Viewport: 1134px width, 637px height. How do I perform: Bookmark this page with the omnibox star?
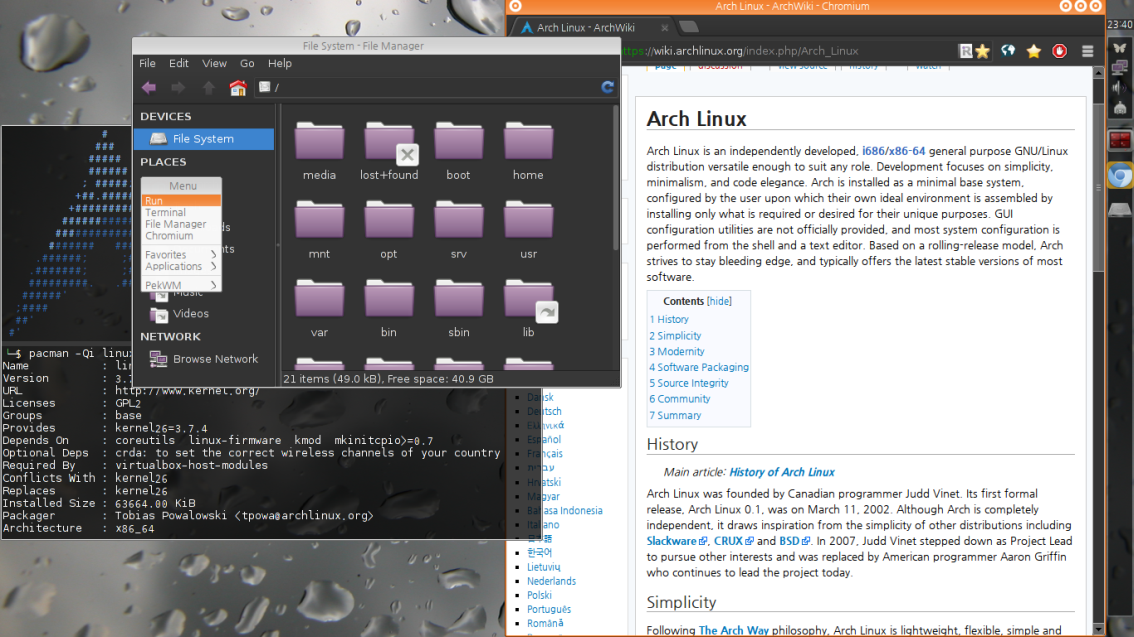click(982, 51)
